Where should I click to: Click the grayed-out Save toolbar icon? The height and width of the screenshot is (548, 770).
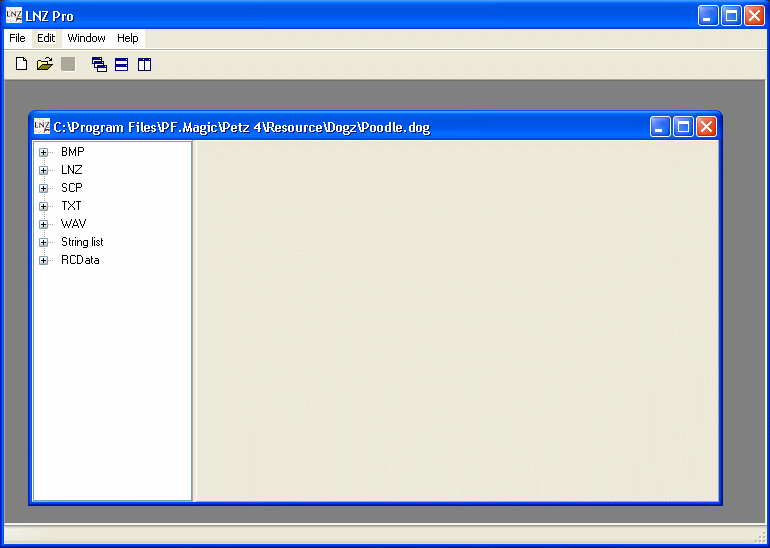(68, 64)
